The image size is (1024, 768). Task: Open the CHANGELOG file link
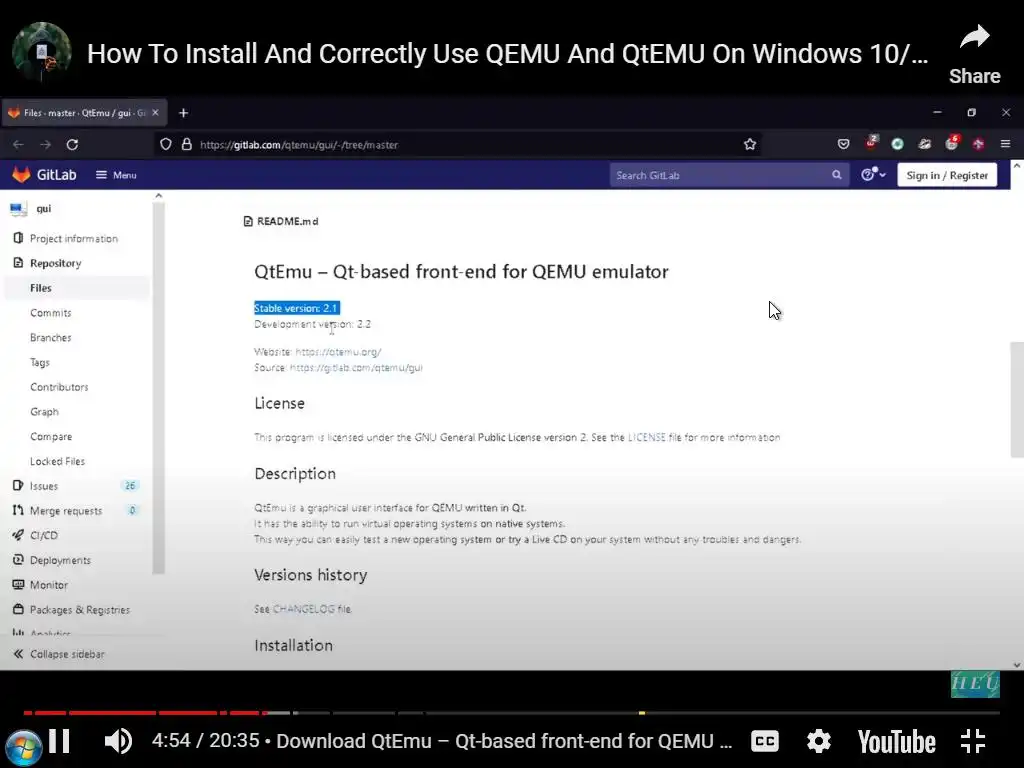tap(304, 609)
